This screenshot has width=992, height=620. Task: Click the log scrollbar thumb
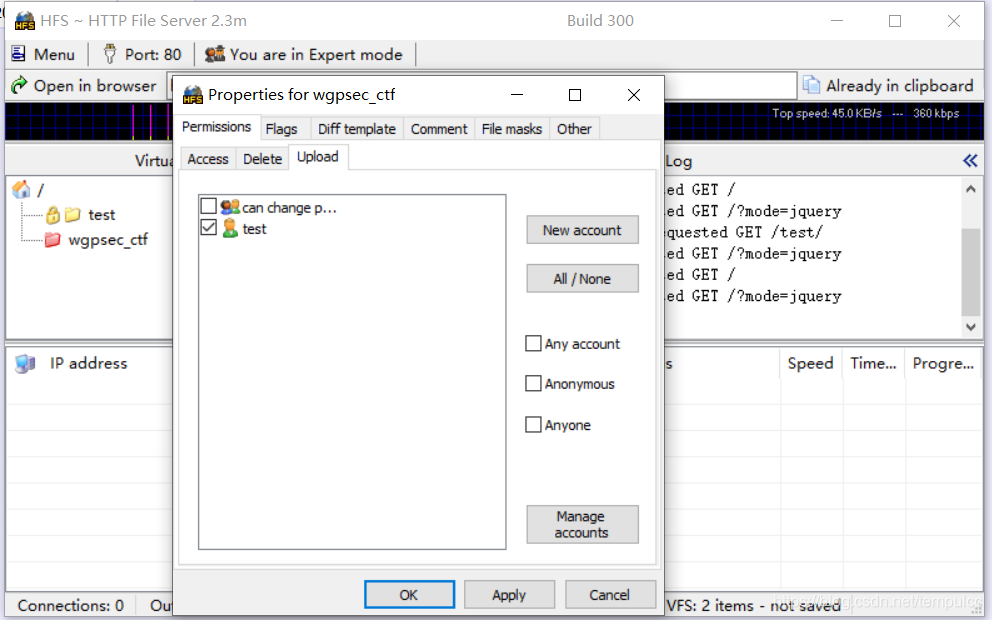(x=970, y=272)
